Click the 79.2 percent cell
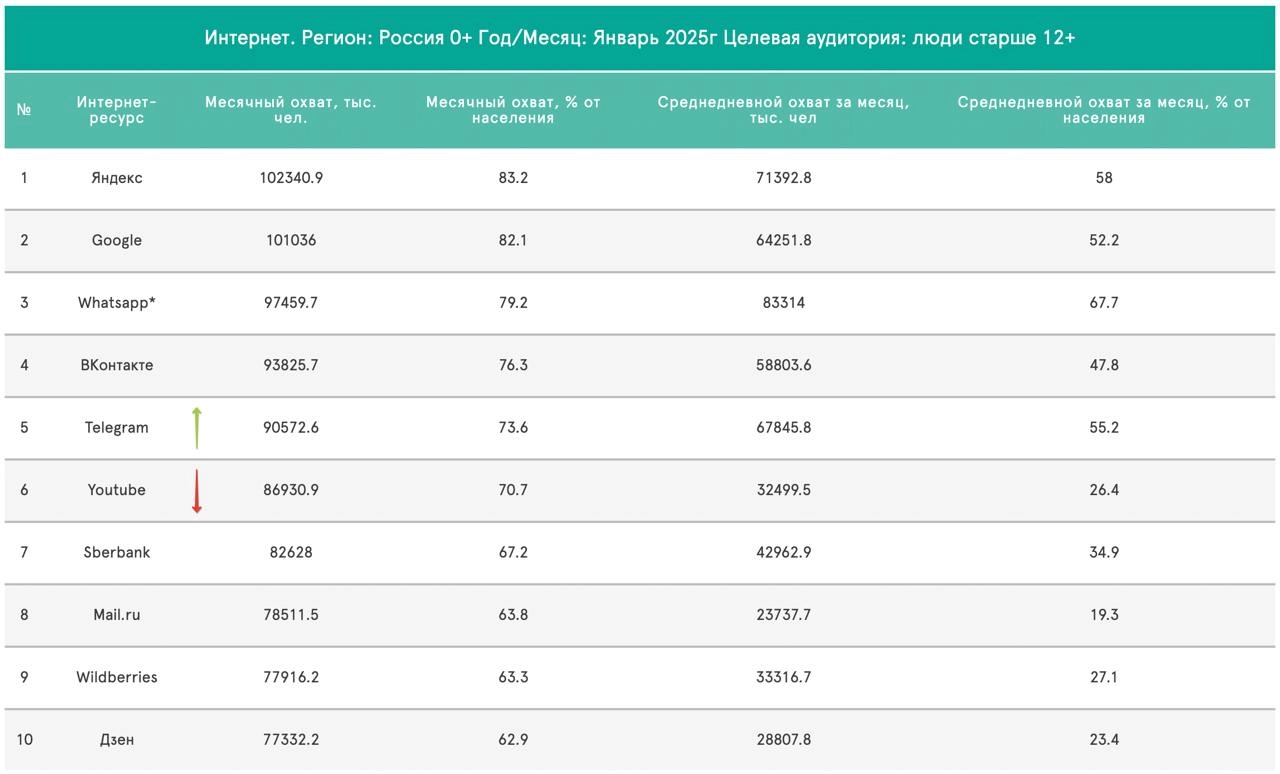The height and width of the screenshot is (774, 1280). pyautogui.click(x=513, y=303)
